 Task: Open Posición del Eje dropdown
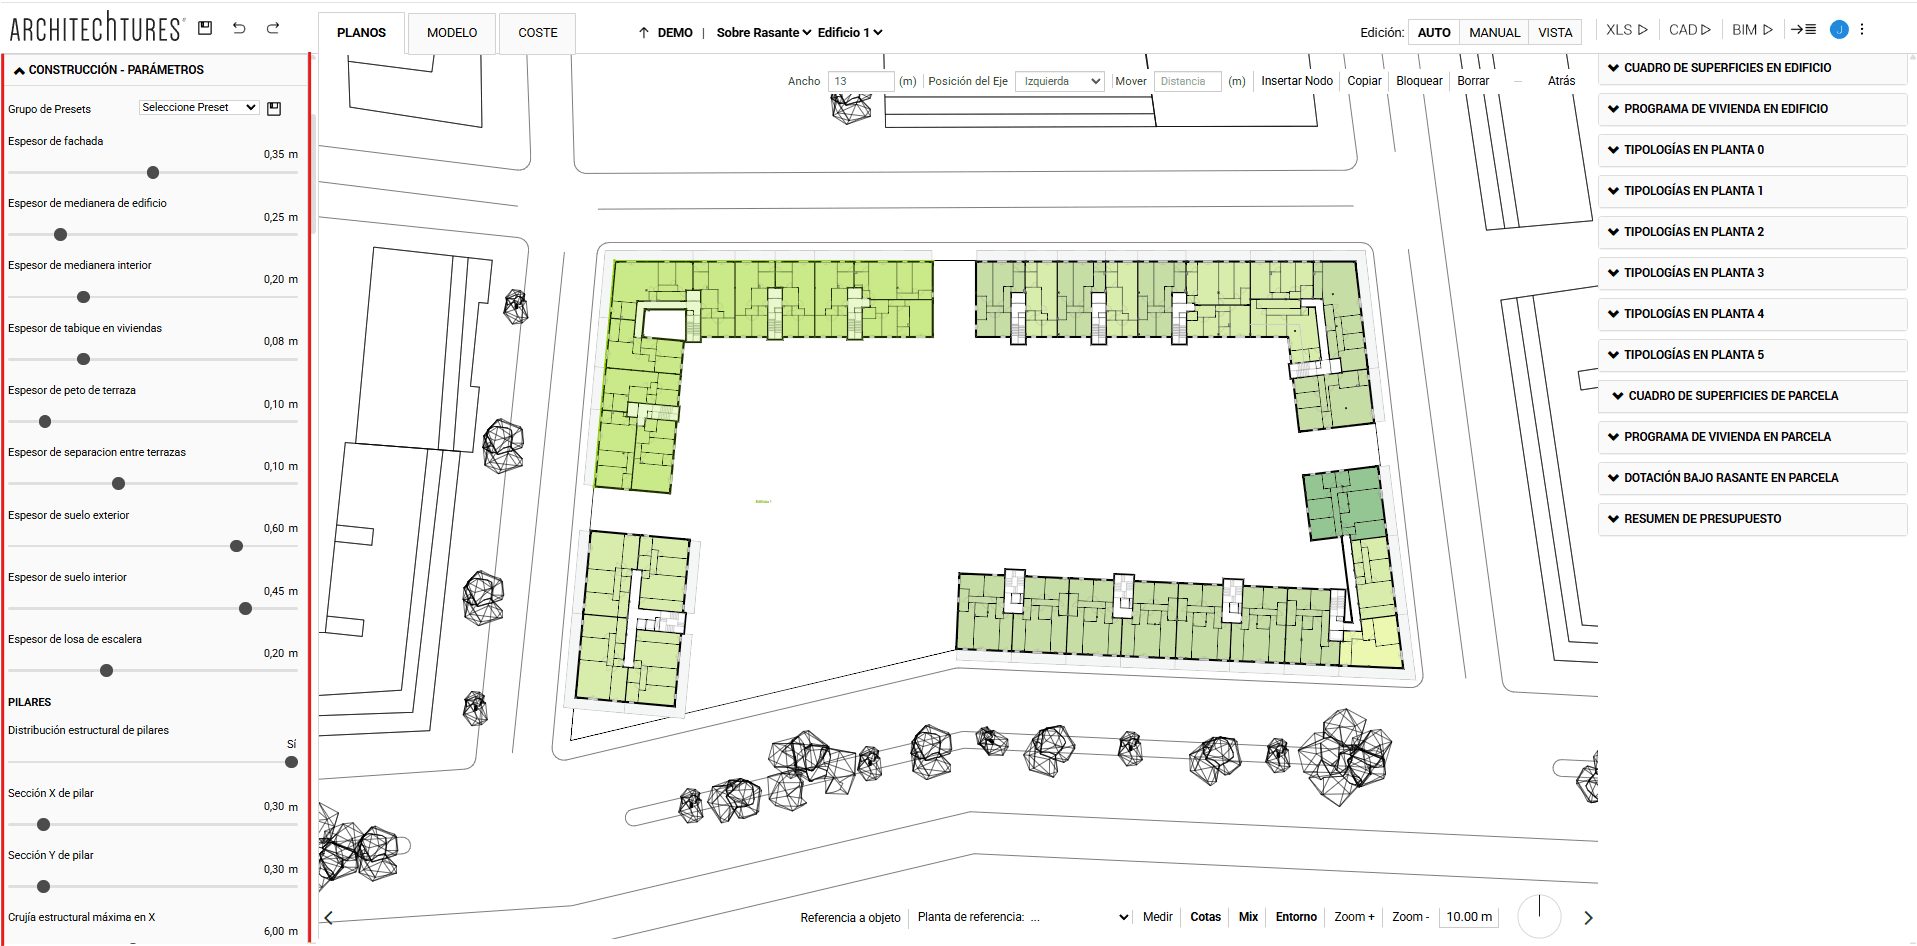(1059, 81)
